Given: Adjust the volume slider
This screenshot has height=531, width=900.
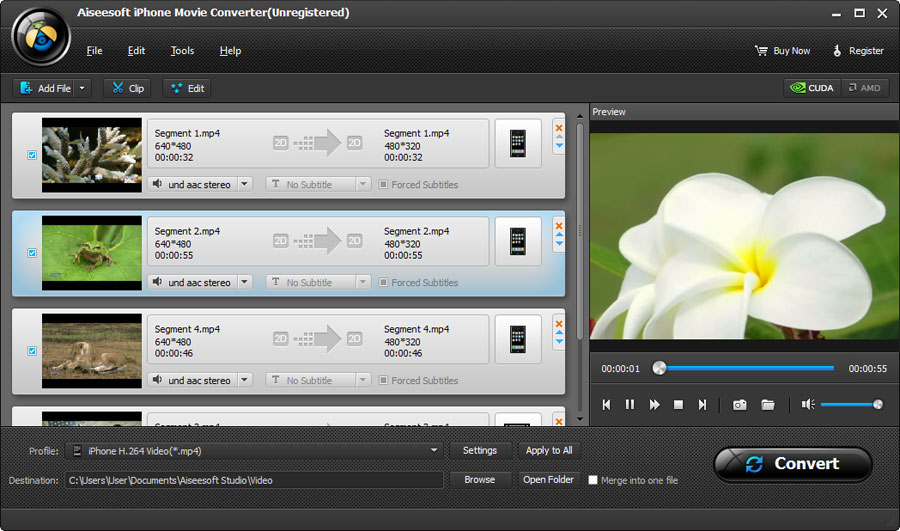Looking at the screenshot, I should coord(852,405).
